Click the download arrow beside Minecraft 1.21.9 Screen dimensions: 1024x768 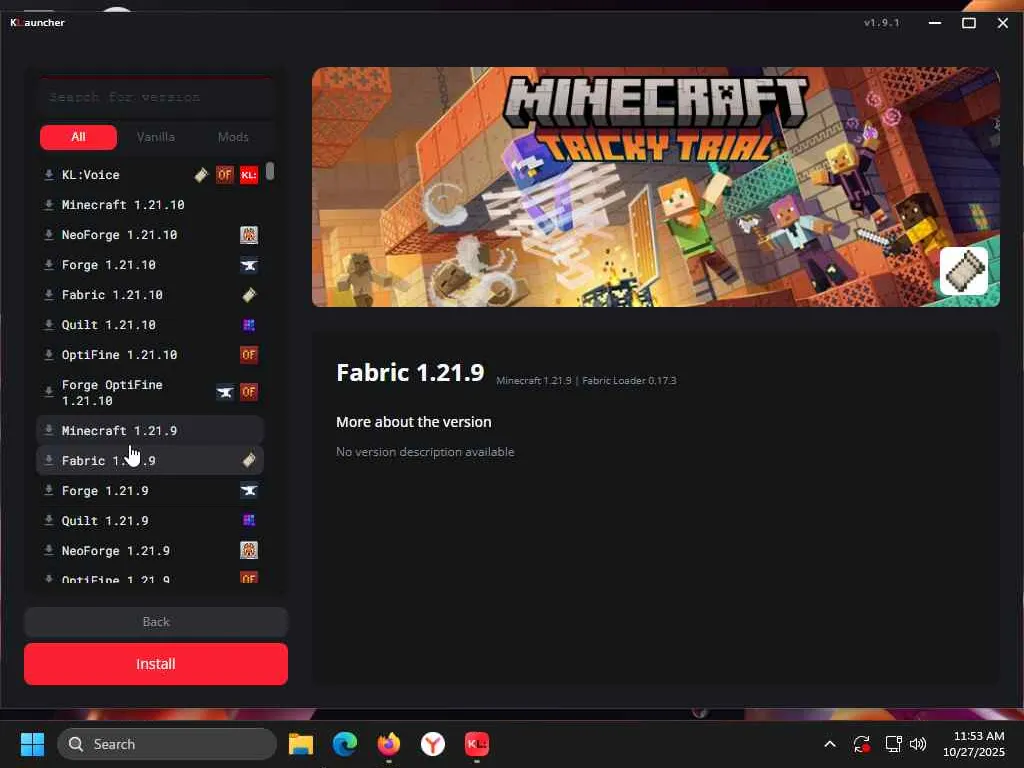coord(48,430)
